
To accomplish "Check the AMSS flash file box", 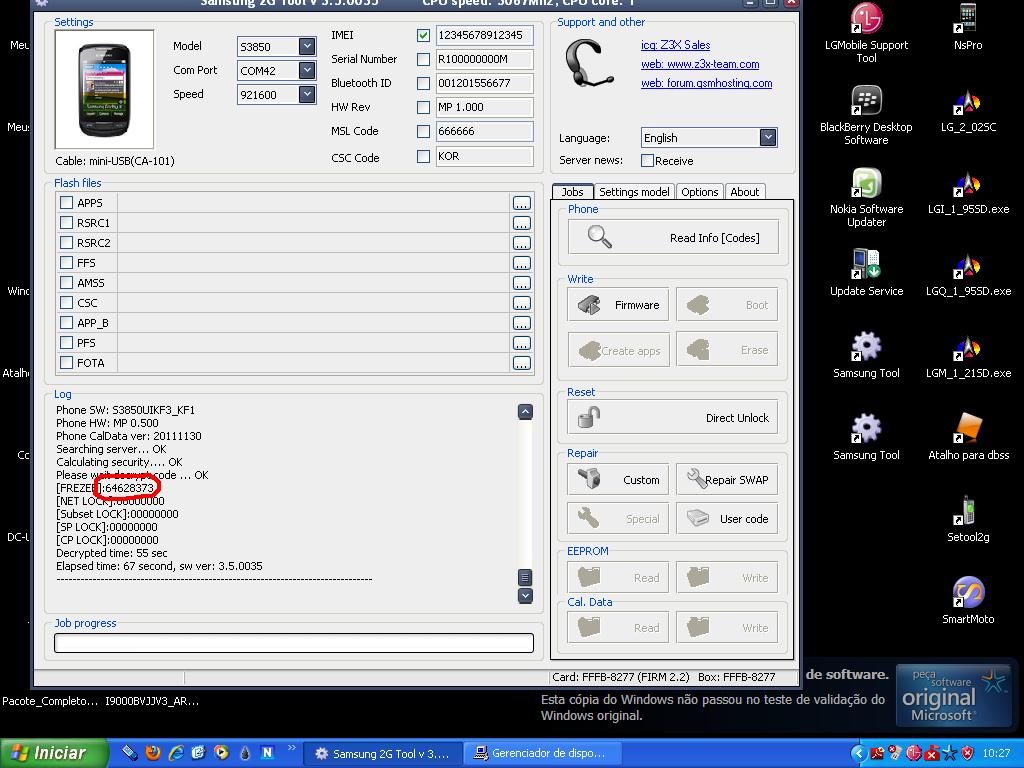I will (x=66, y=282).
